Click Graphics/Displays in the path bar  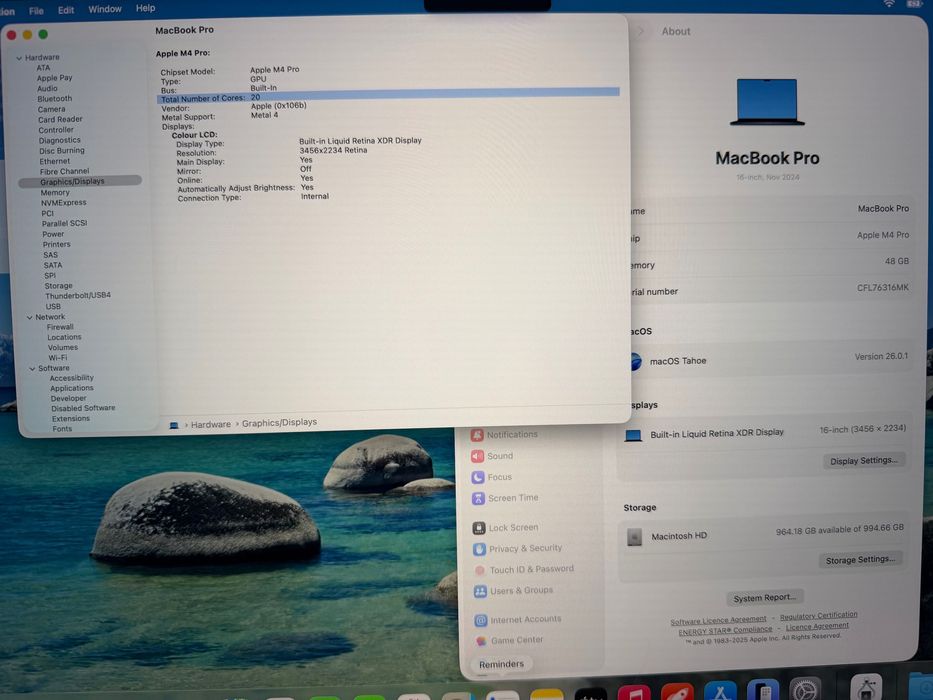[x=279, y=423]
